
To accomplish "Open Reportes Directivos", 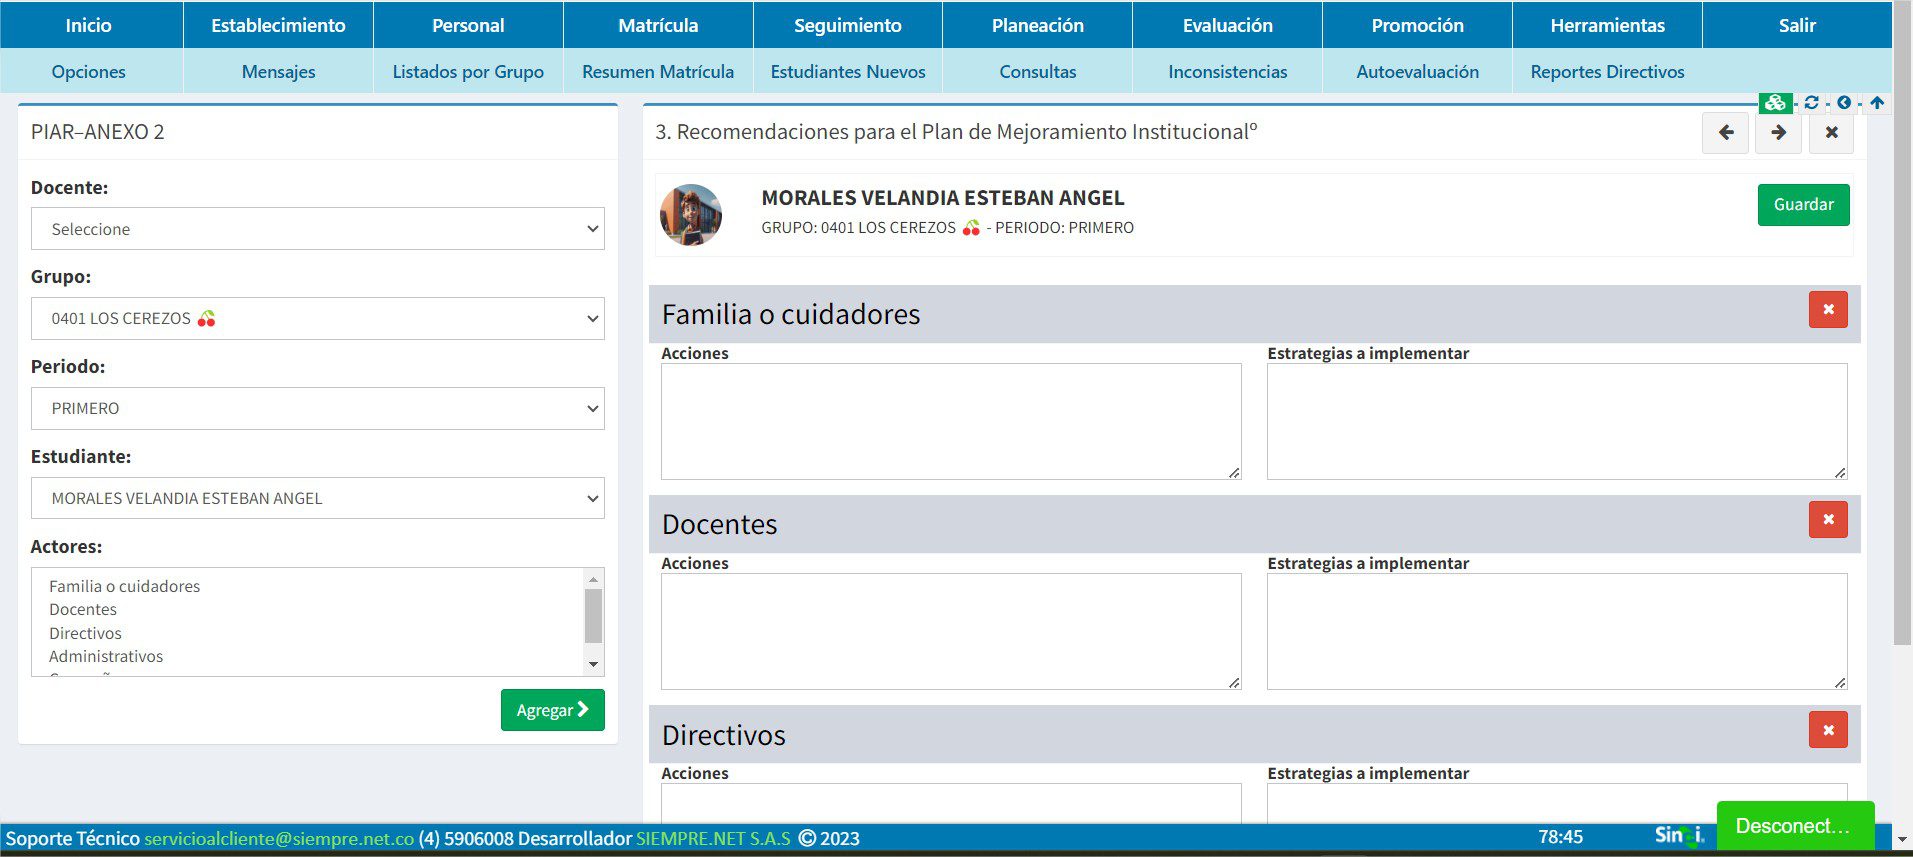I will point(1608,71).
